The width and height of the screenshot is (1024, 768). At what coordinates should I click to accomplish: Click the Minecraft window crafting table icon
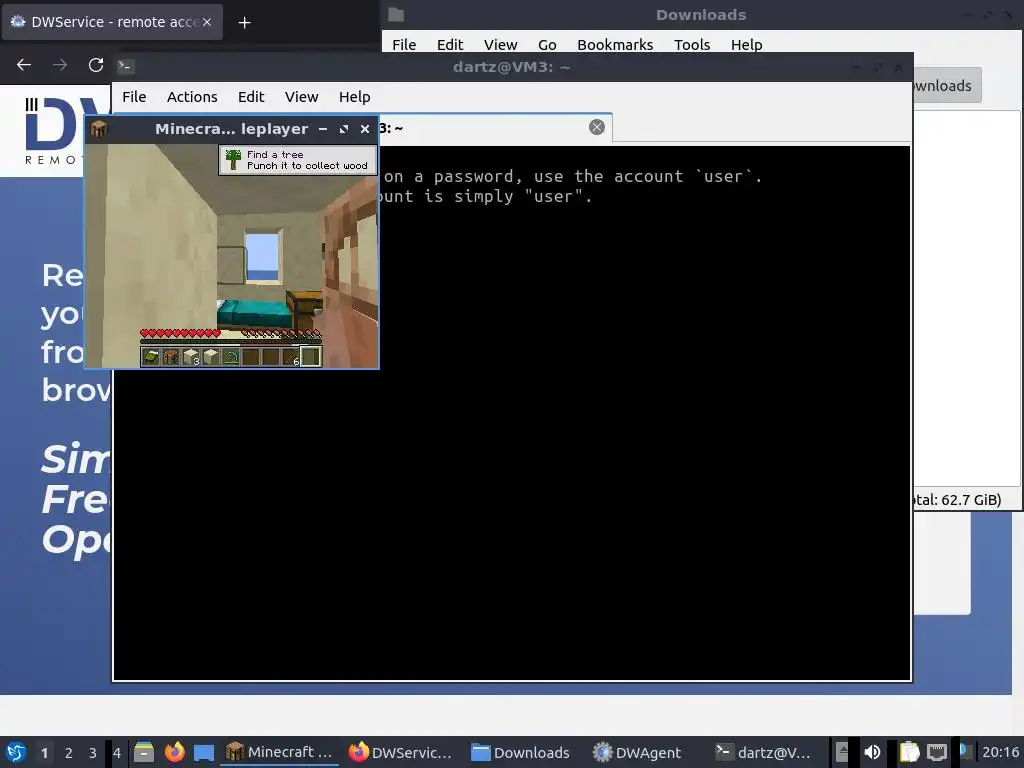click(99, 129)
